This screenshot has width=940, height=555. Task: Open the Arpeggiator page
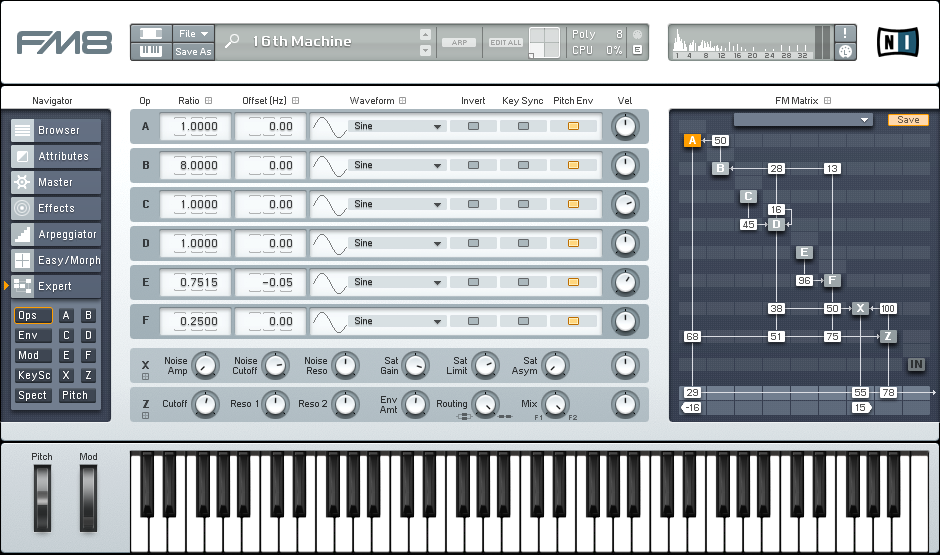click(x=56, y=234)
